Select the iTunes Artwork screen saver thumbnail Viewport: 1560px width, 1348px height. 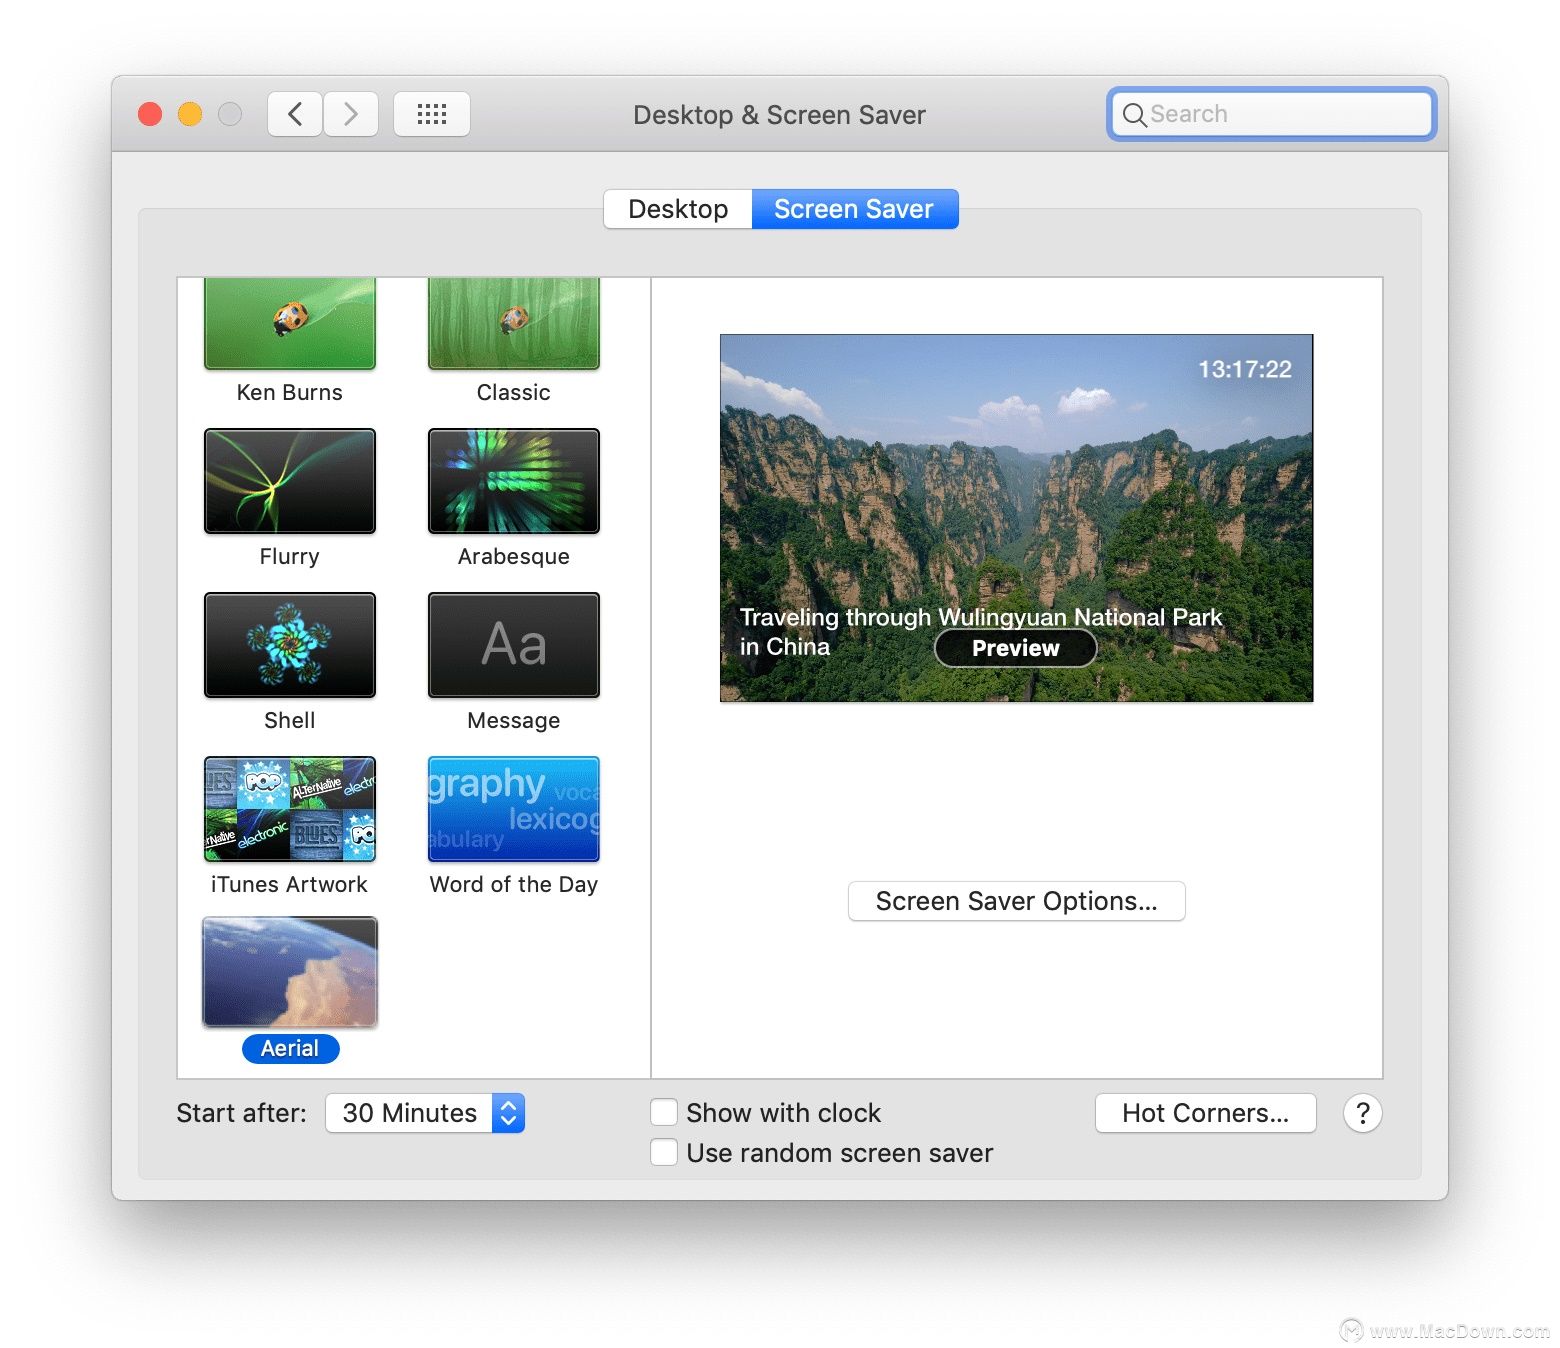tap(290, 809)
